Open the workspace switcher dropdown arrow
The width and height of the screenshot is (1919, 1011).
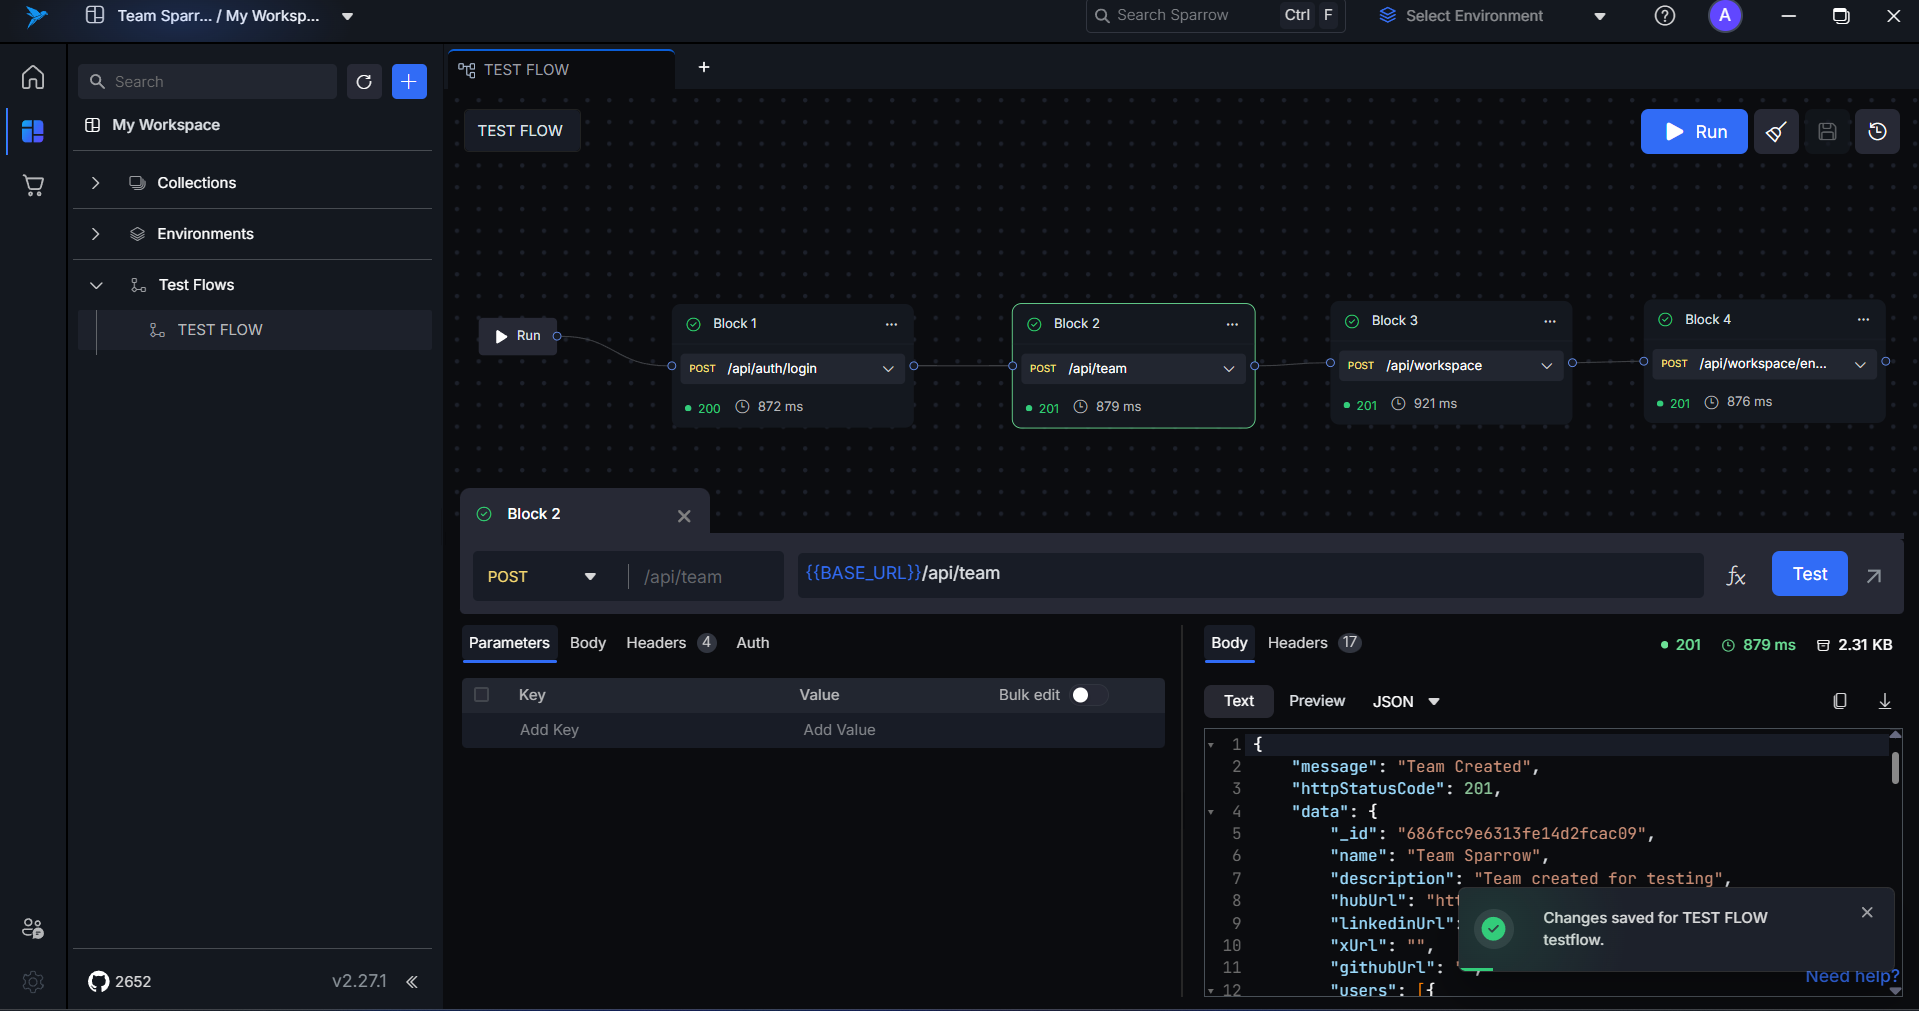click(347, 16)
